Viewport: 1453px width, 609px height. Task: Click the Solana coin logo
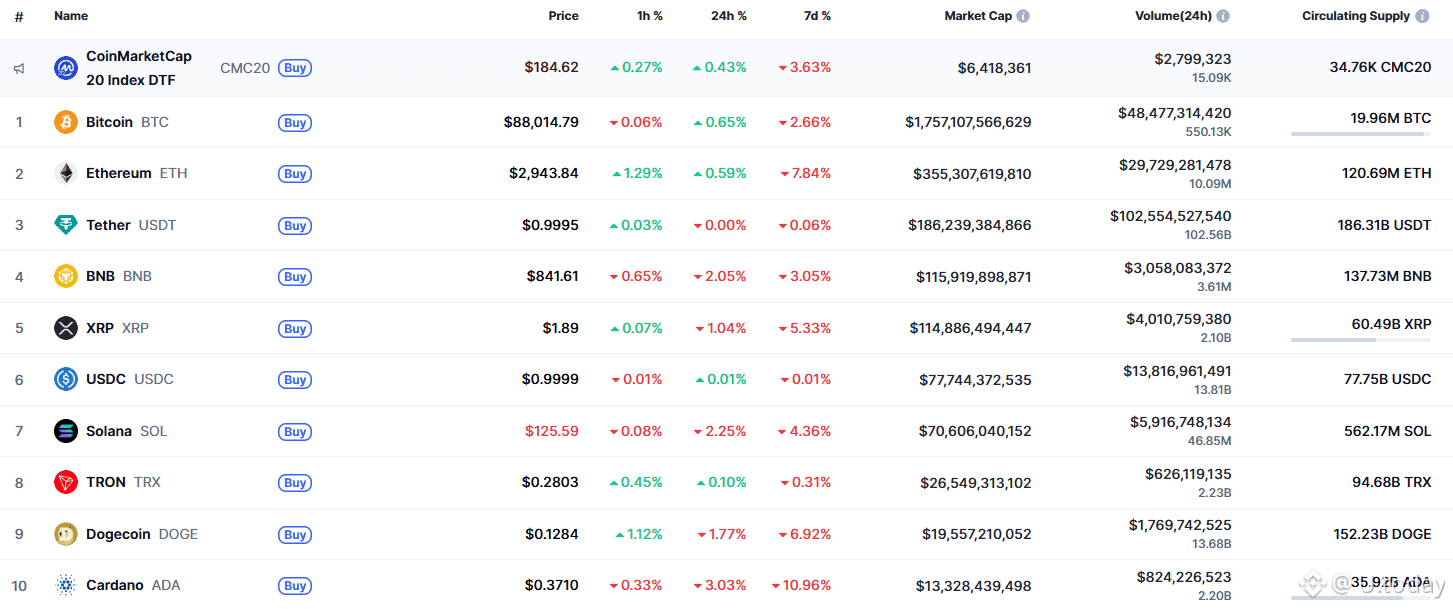point(65,431)
